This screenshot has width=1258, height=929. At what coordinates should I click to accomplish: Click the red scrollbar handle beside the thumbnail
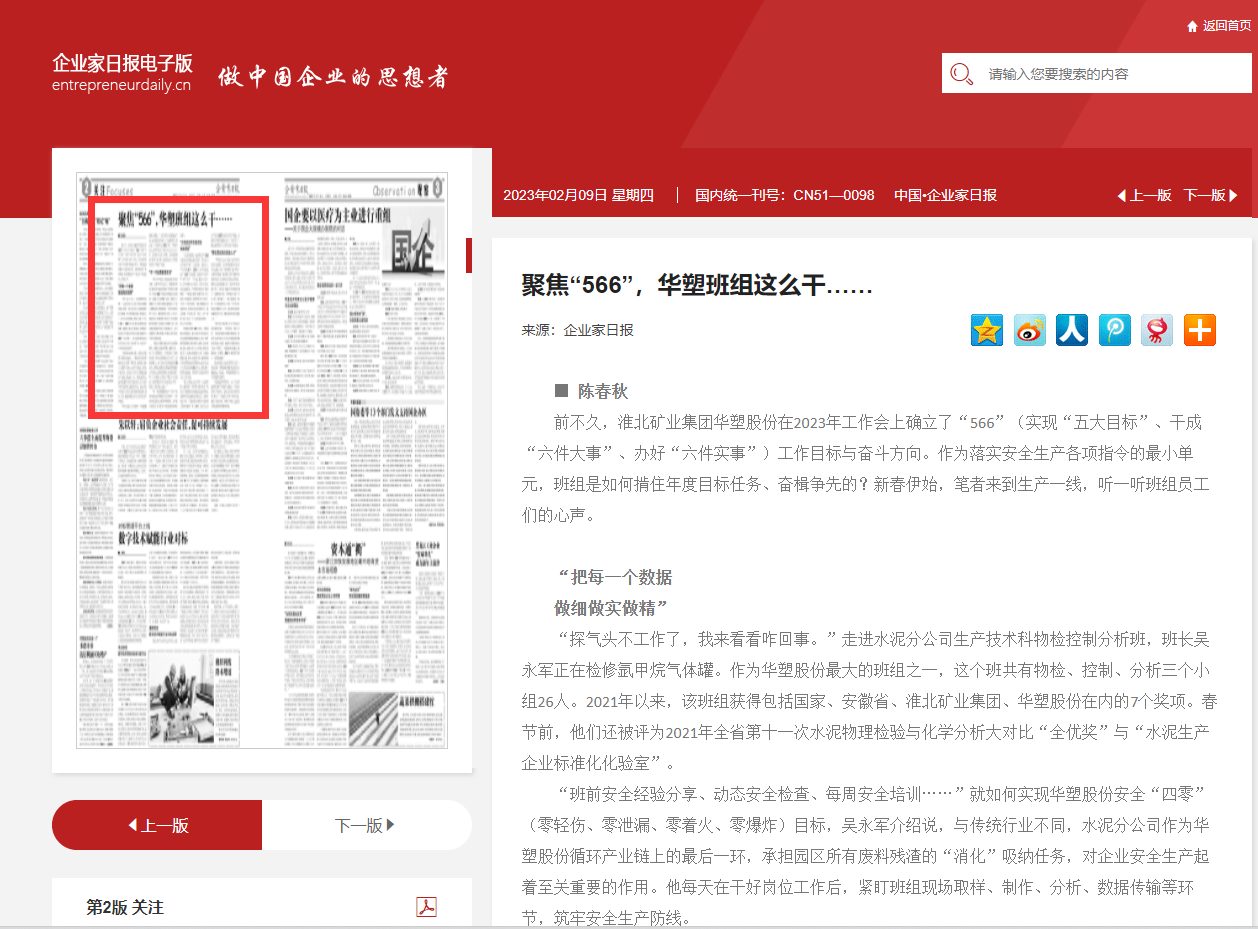point(469,255)
